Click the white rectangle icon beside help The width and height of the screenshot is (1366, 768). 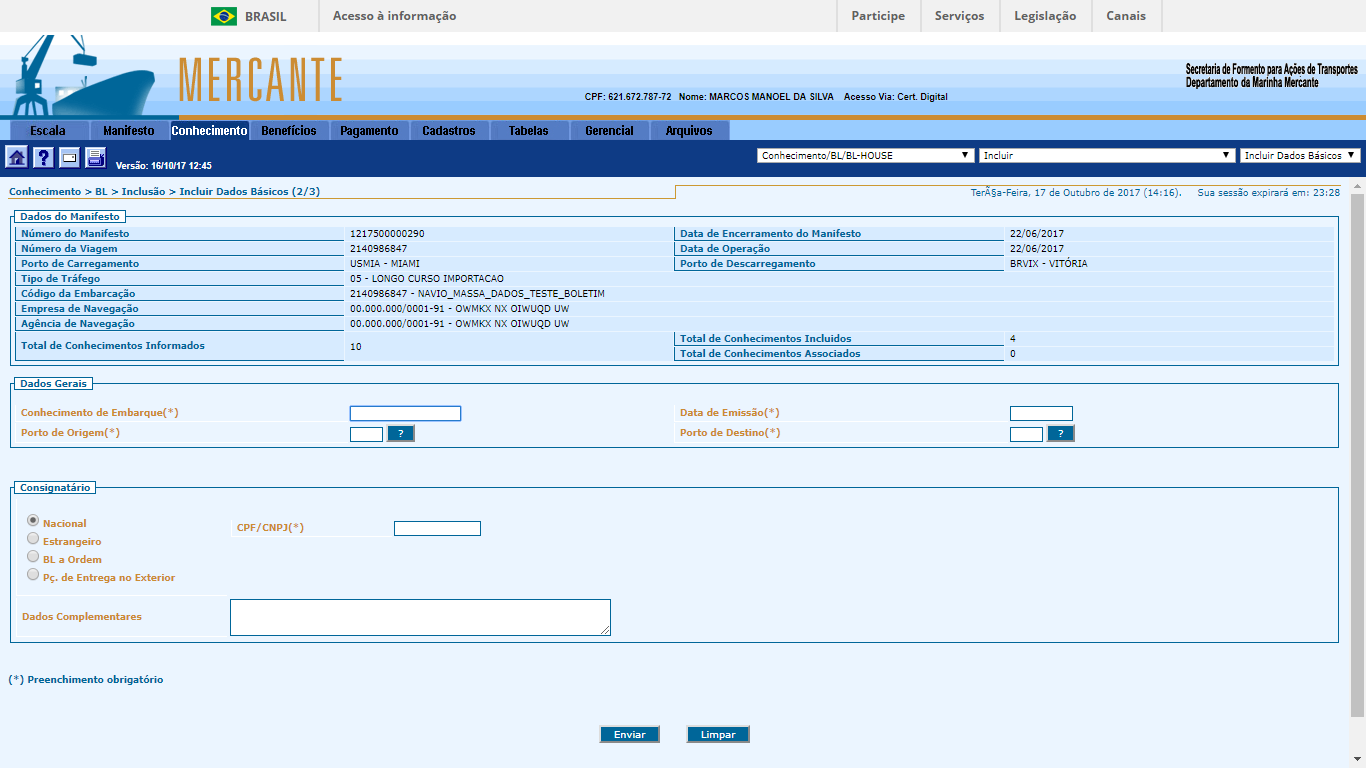[69, 157]
